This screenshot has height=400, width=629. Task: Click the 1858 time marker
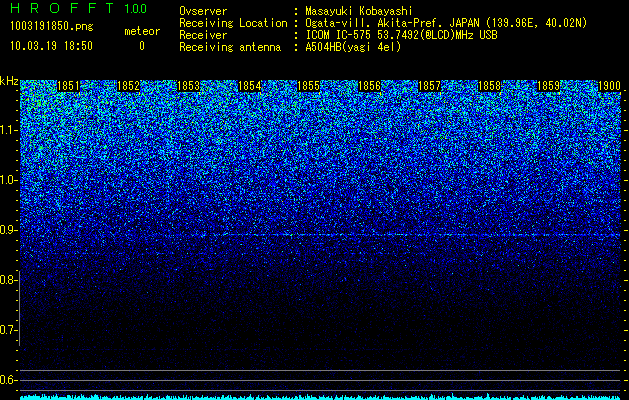[x=489, y=86]
